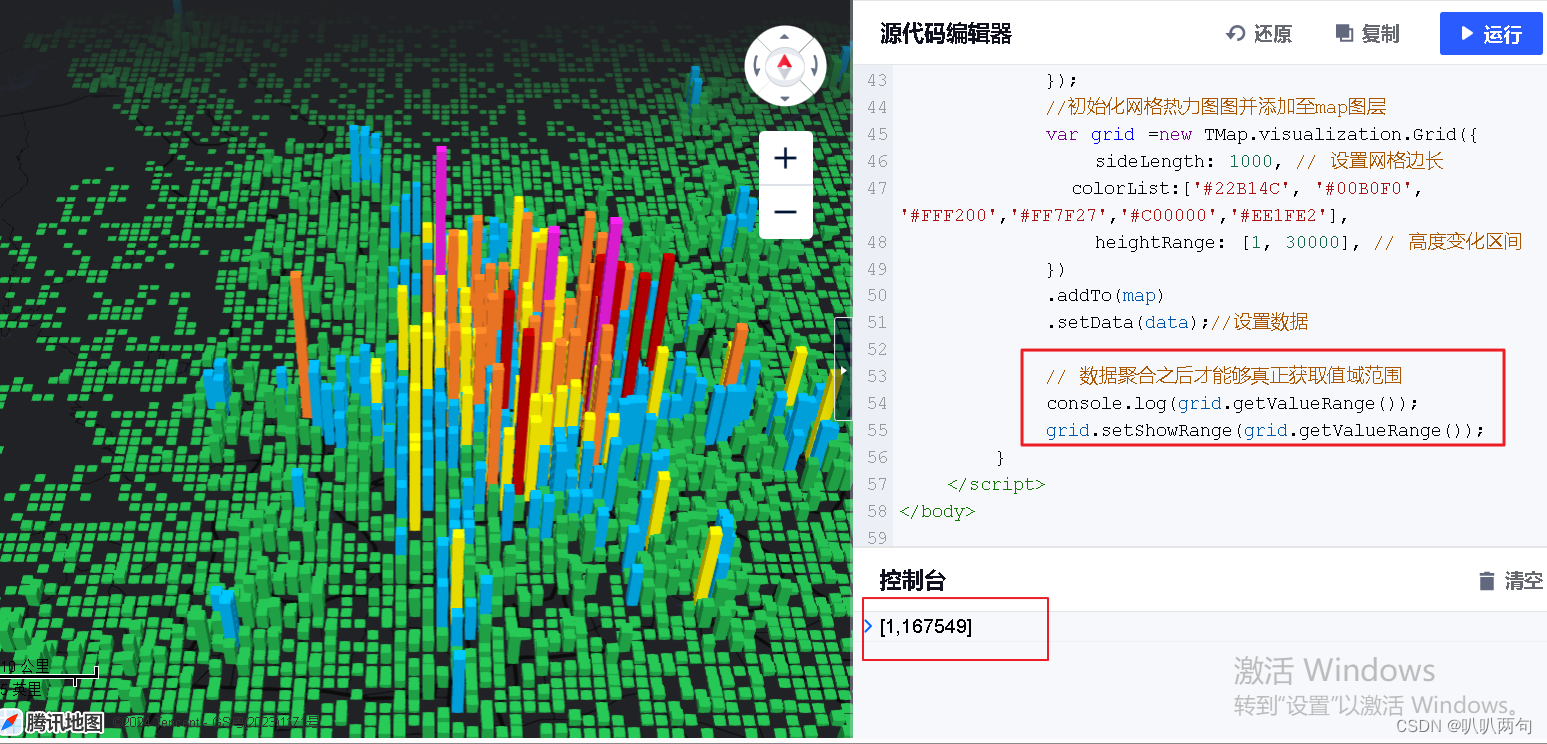Run the code with 运行 button
Image resolution: width=1547 pixels, height=744 pixels.
click(1491, 34)
